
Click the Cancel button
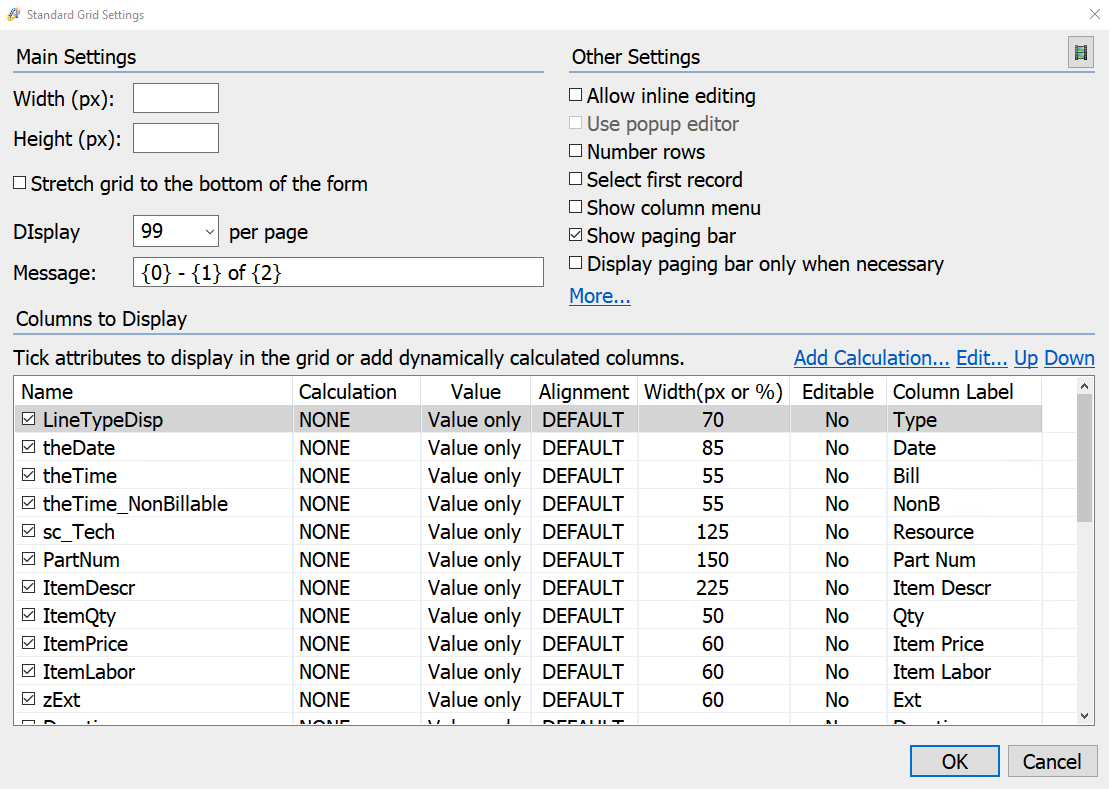tap(1052, 761)
